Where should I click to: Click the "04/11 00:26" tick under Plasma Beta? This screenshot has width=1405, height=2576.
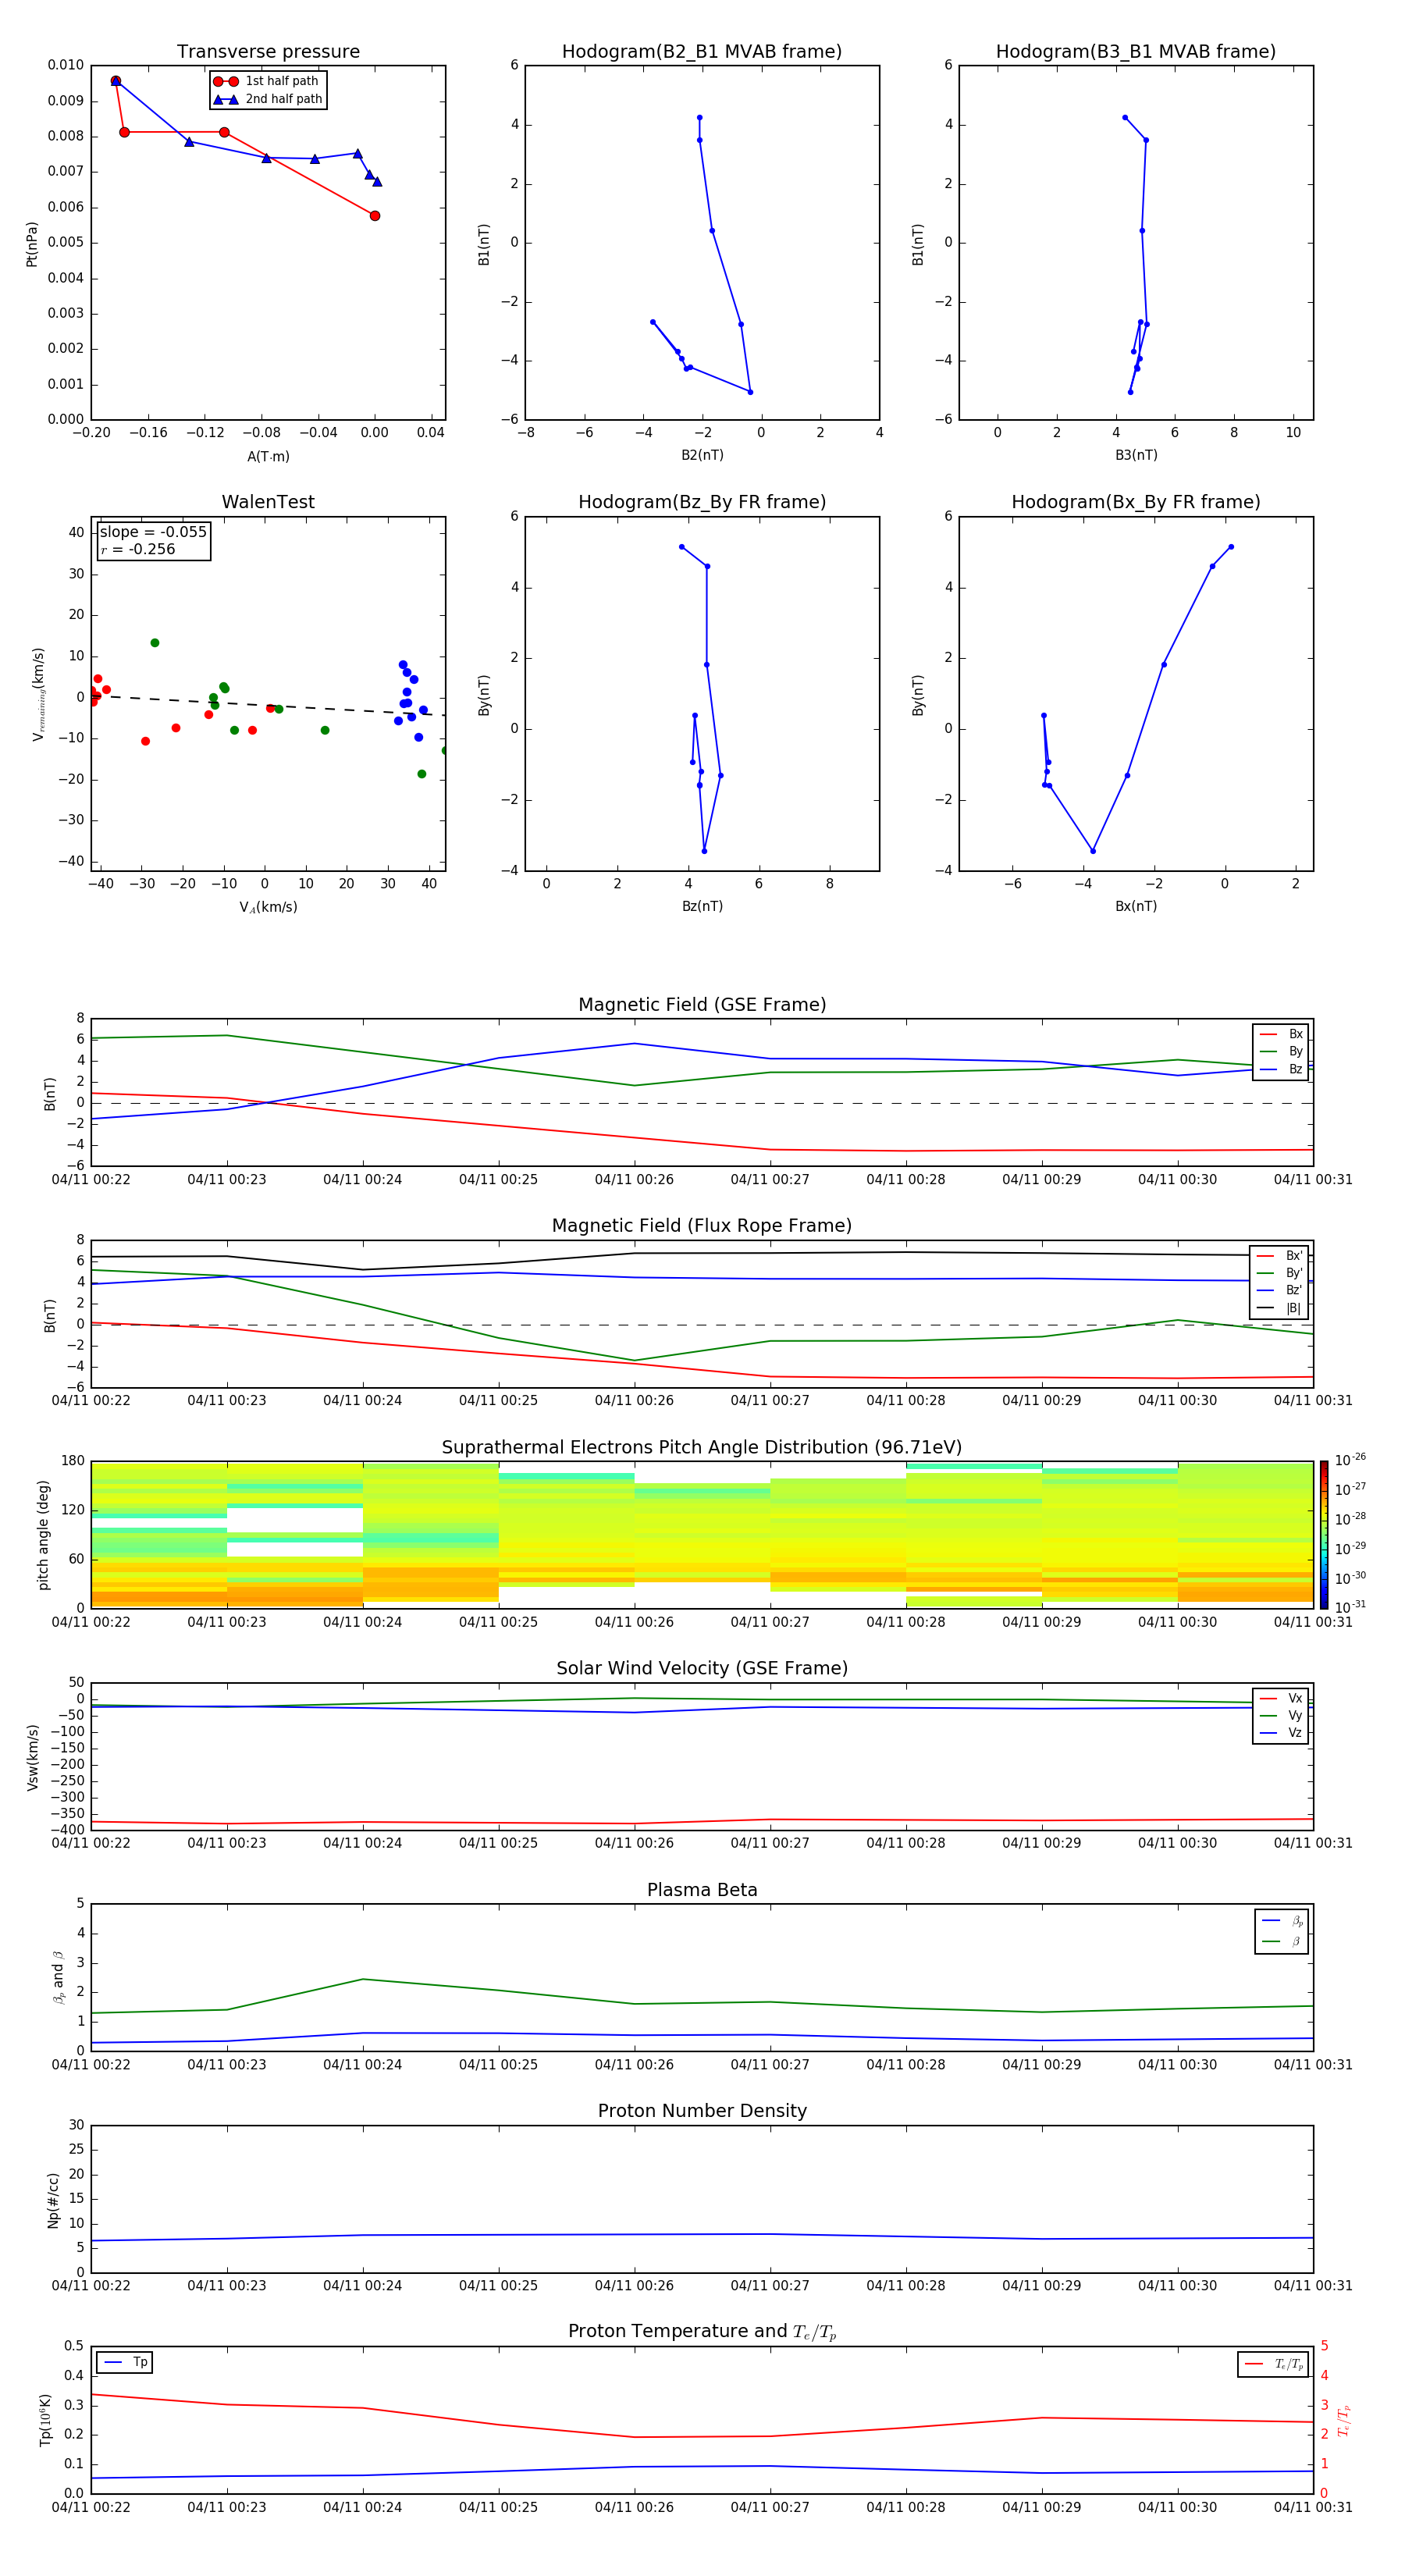[634, 2065]
